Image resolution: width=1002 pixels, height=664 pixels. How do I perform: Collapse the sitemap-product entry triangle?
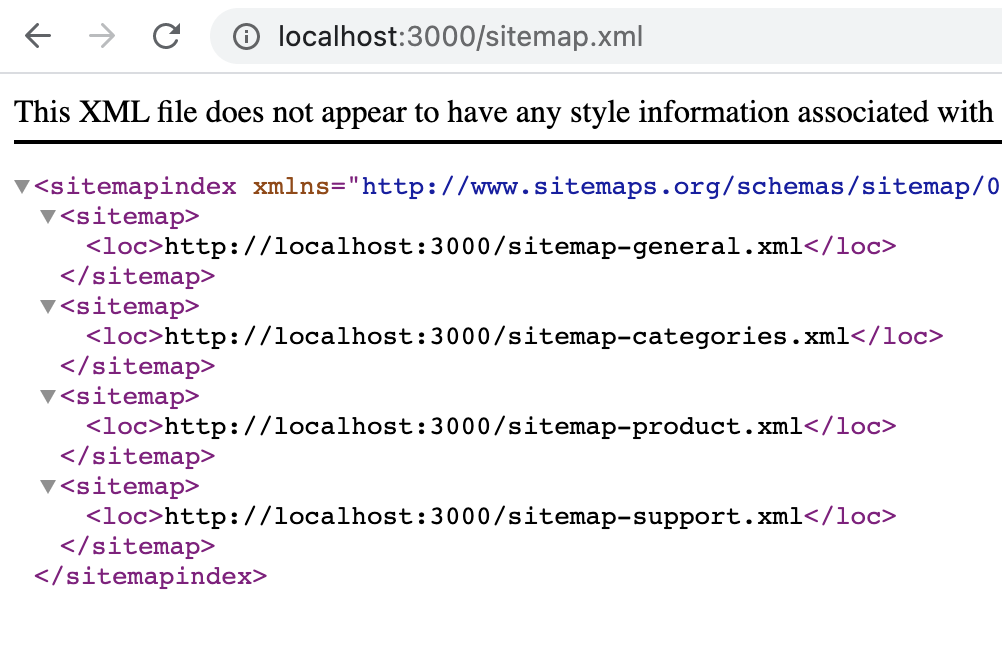click(x=47, y=396)
